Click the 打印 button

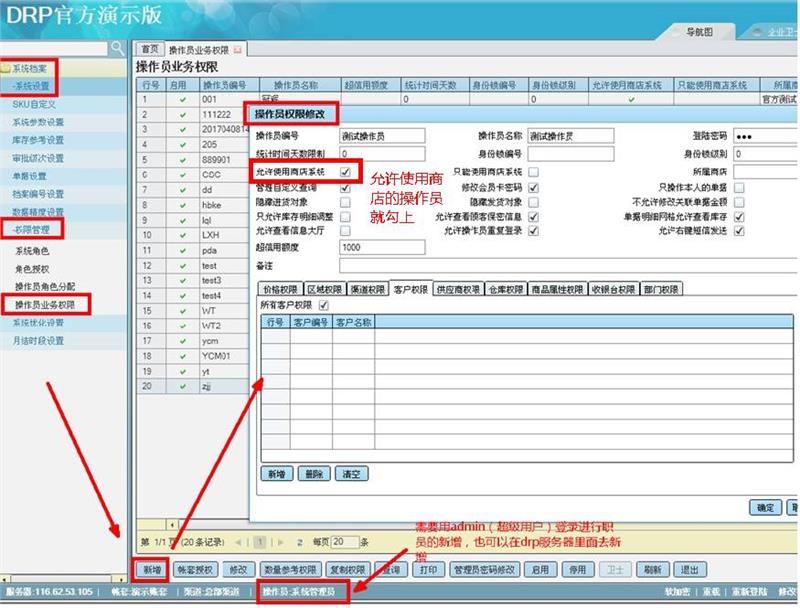[x=428, y=570]
